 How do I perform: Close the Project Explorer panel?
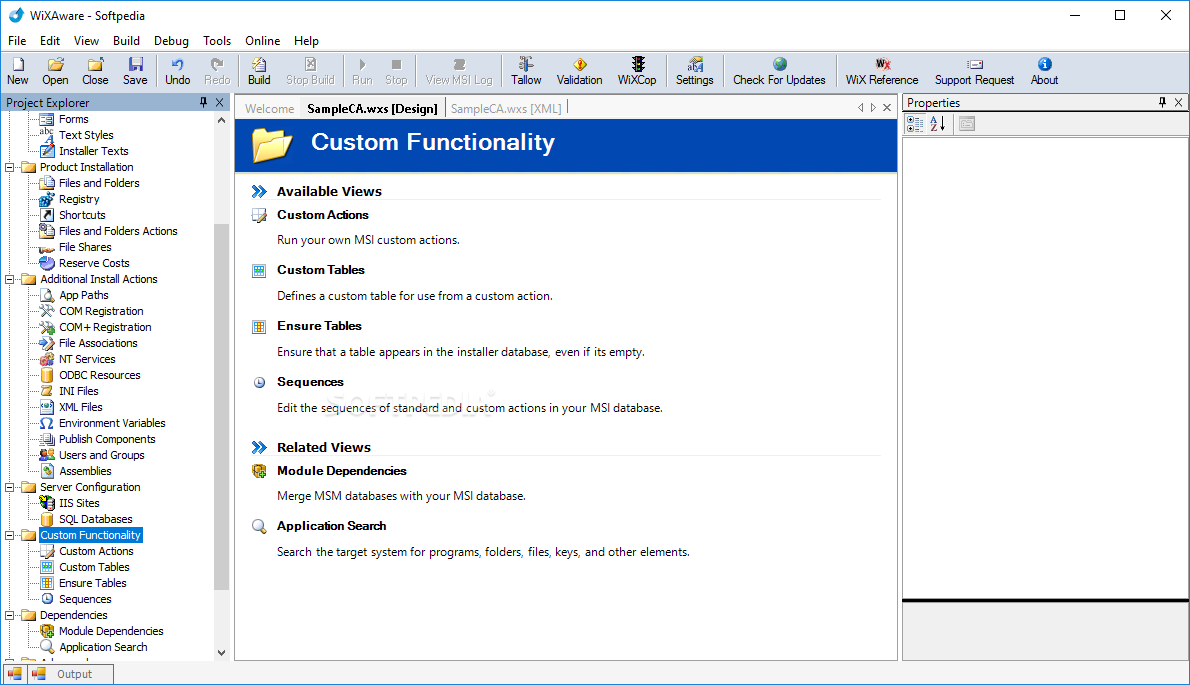point(219,102)
